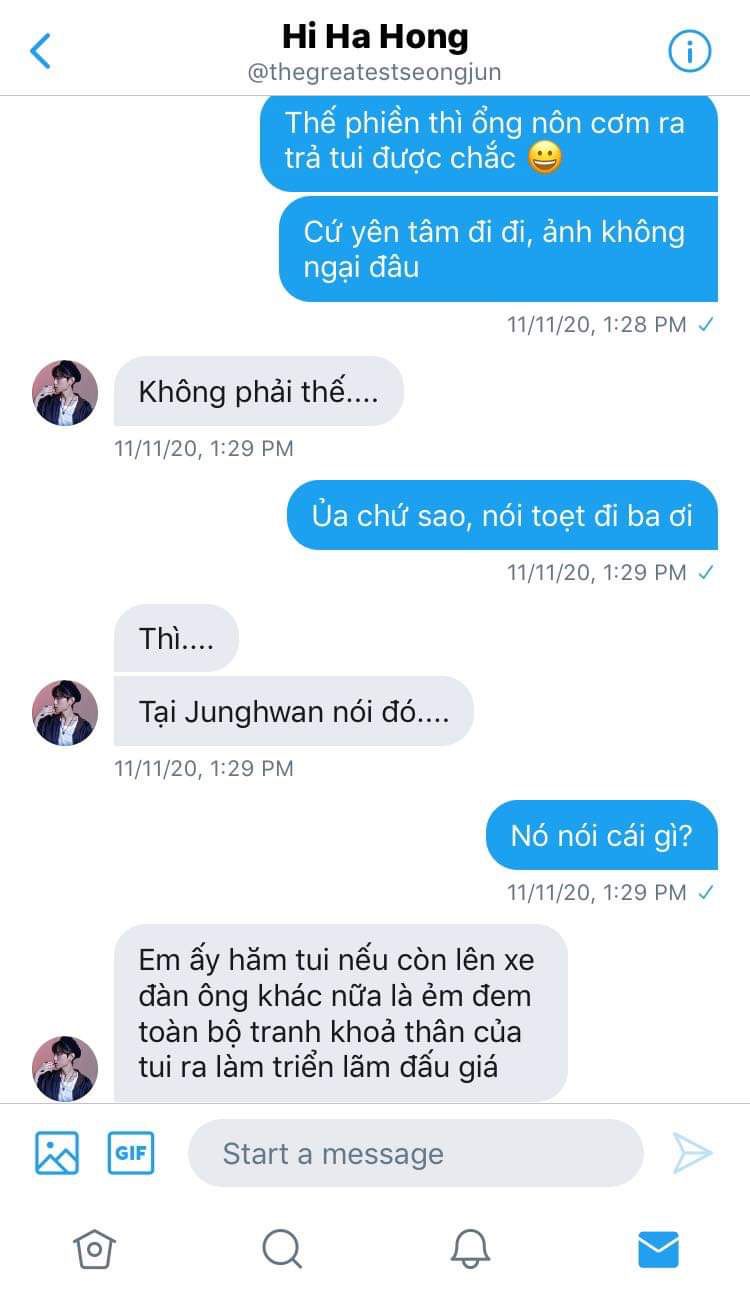Open the Search tab
The height and width of the screenshot is (1301, 750).
(281, 1248)
